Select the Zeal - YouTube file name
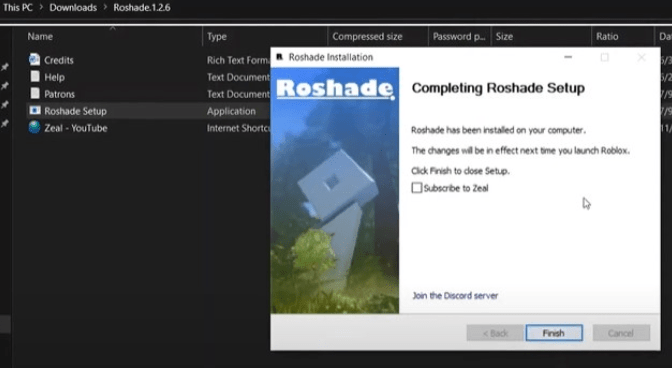 click(x=76, y=128)
